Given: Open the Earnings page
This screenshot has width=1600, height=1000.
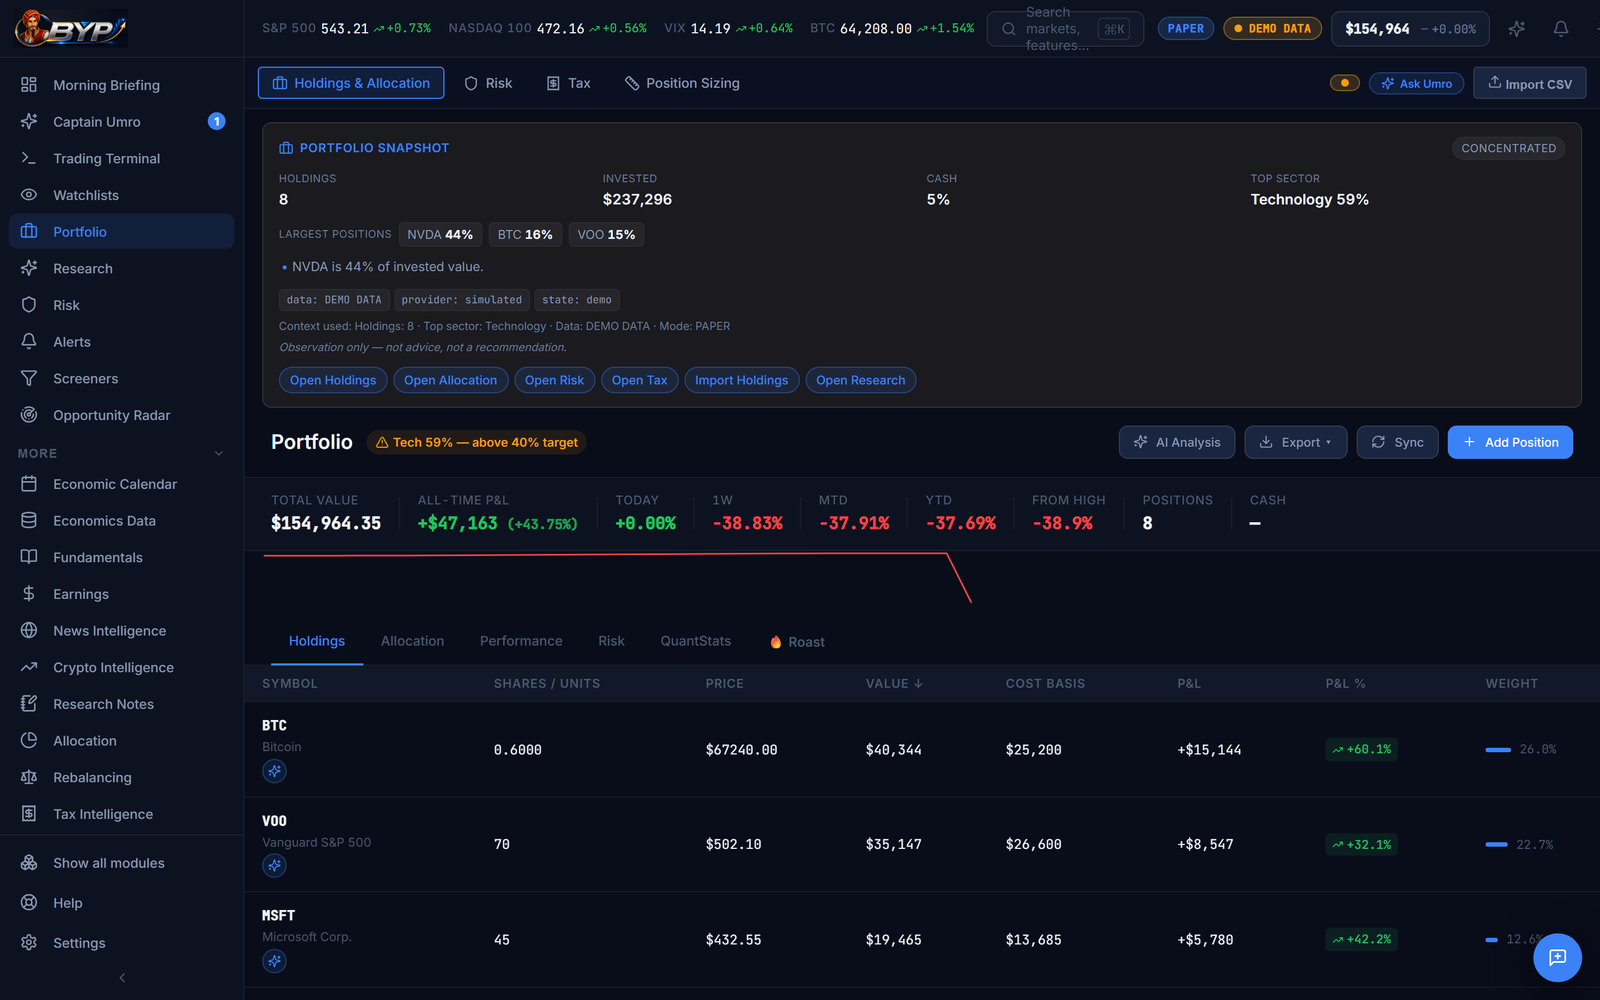Looking at the screenshot, I should tap(121, 594).
